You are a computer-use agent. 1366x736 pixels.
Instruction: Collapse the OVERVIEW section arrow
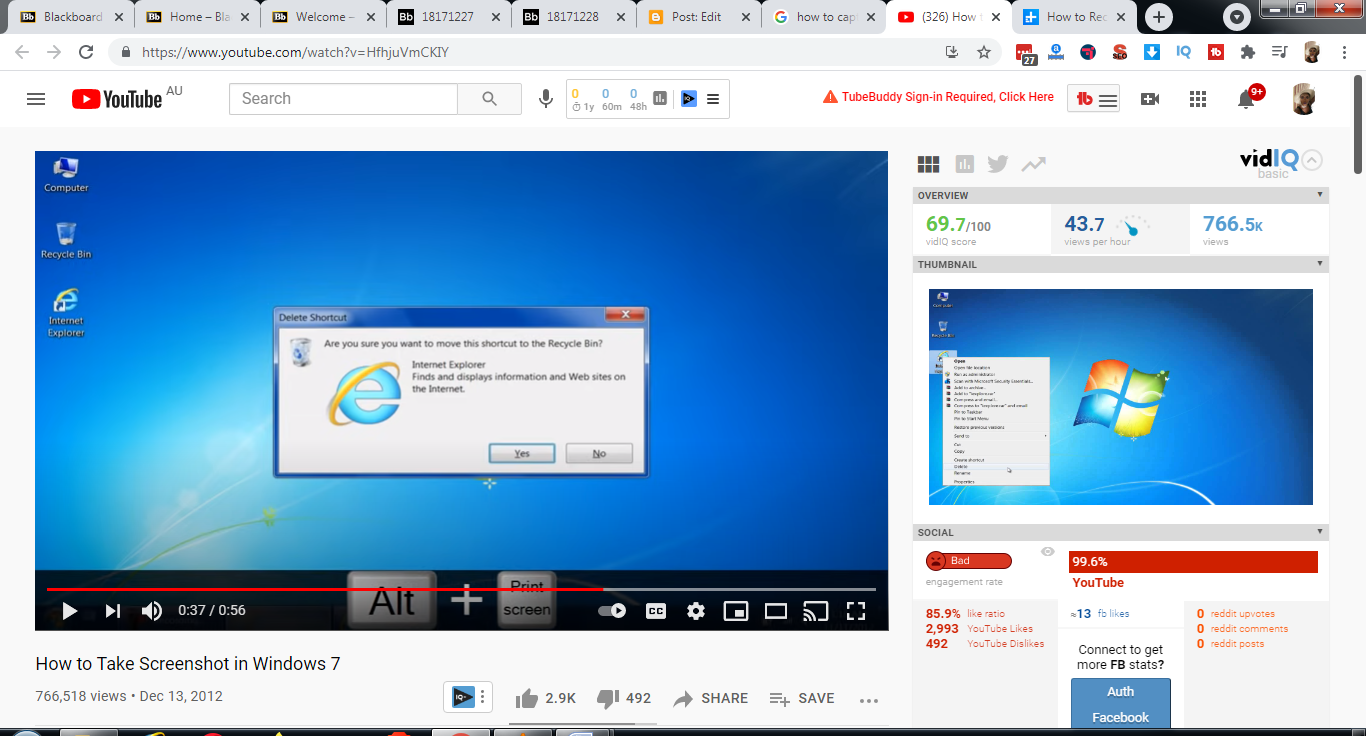1320,195
